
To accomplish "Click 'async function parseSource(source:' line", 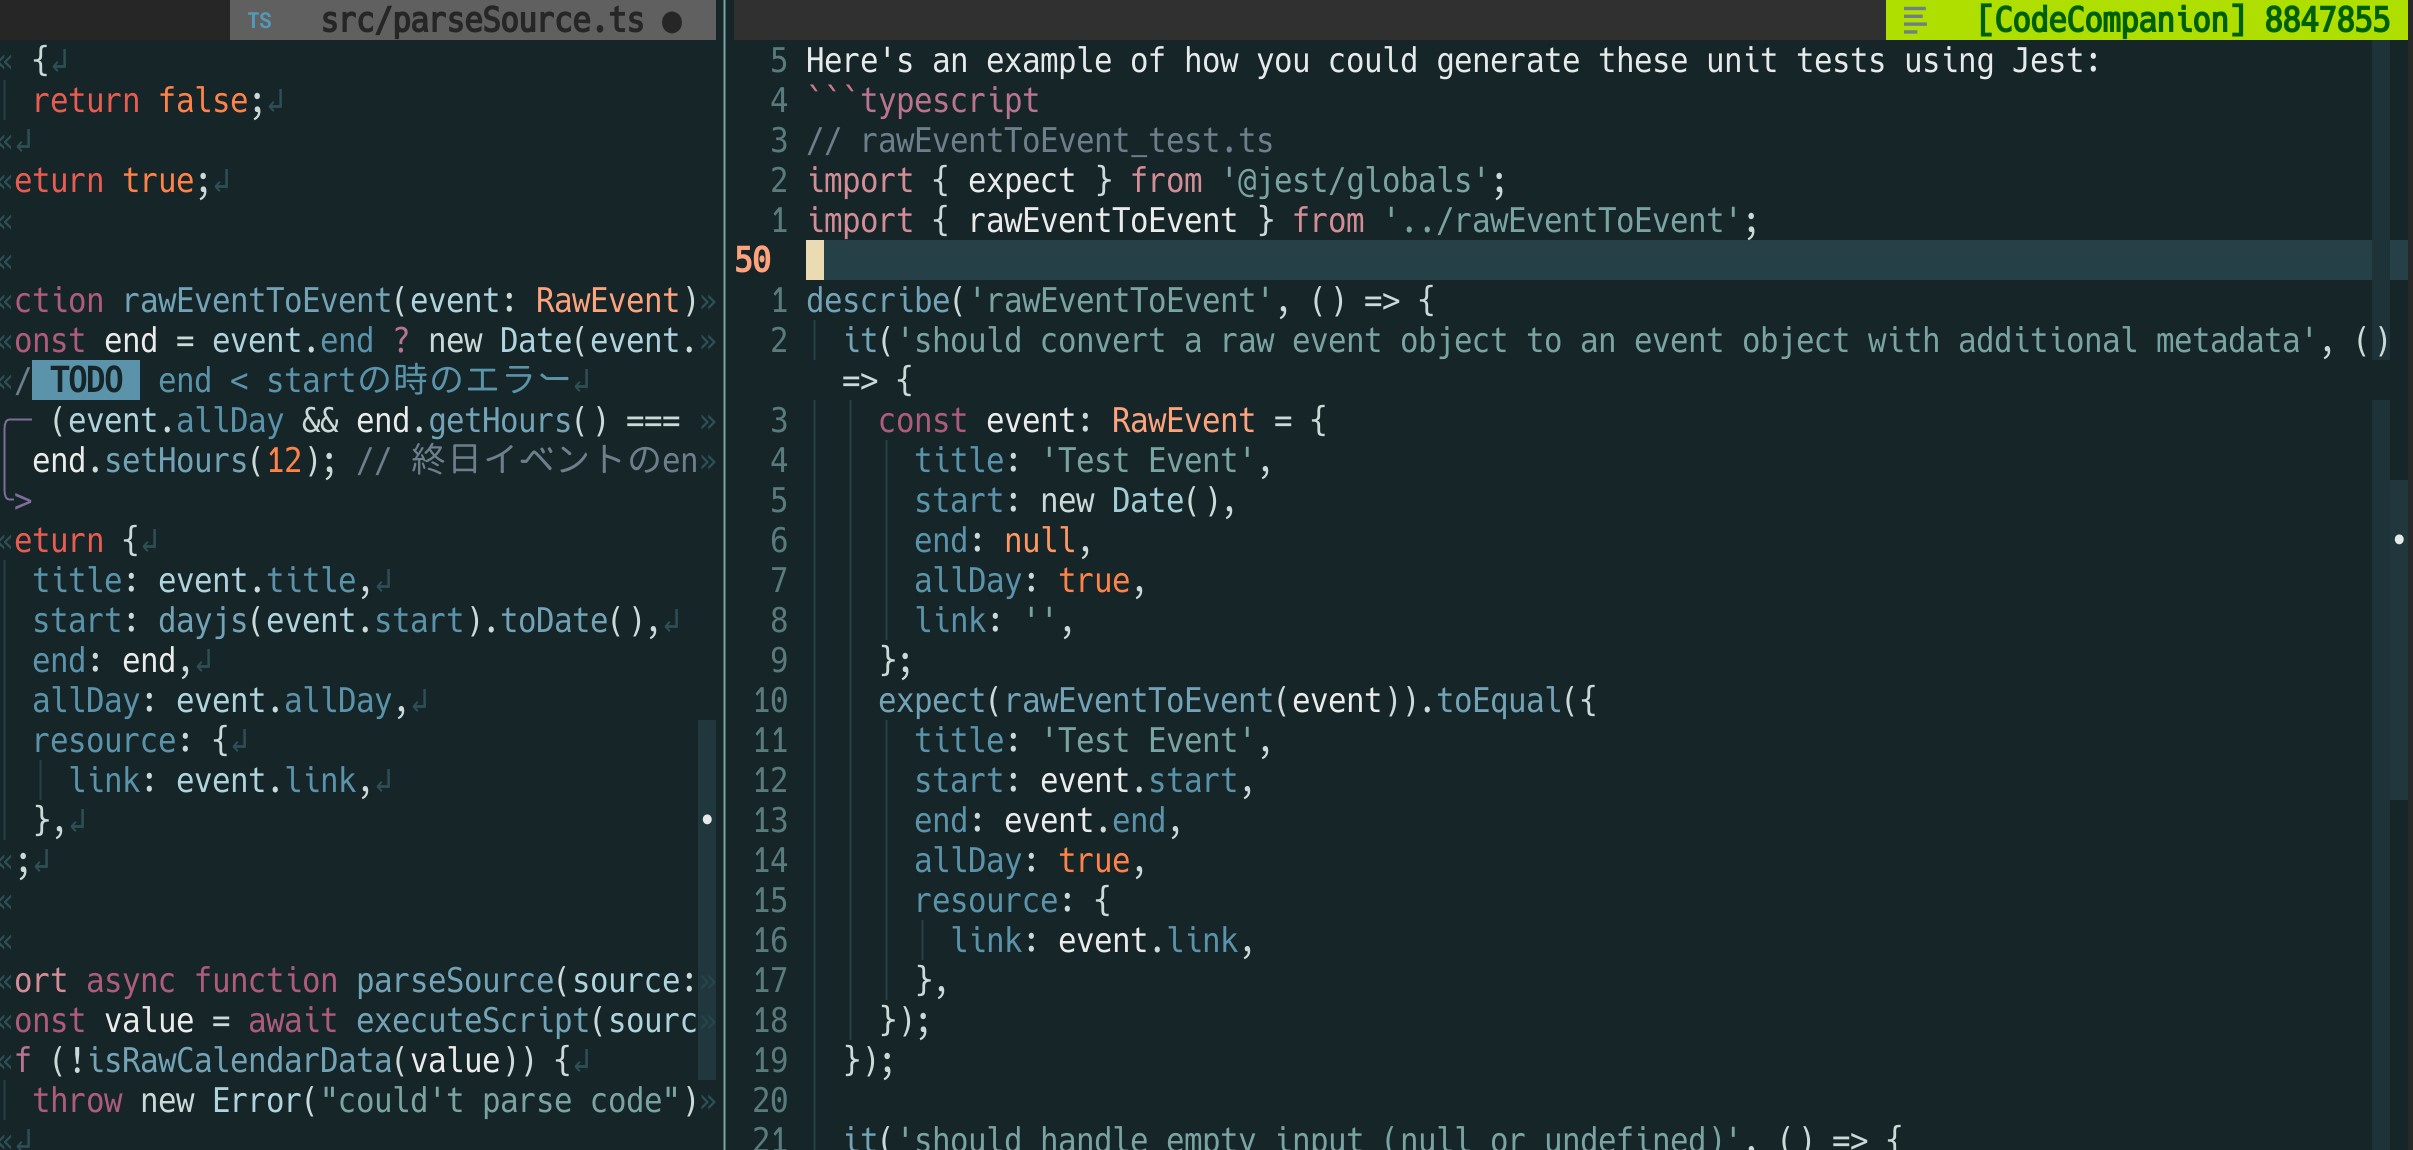I will [391, 981].
